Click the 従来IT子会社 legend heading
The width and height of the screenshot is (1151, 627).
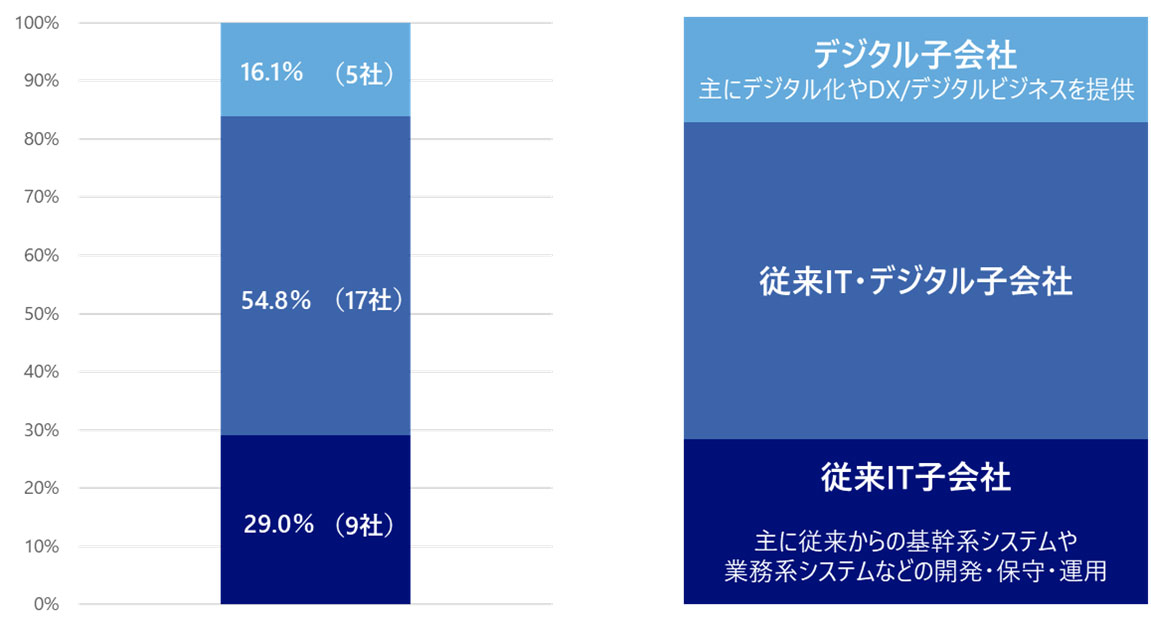(x=915, y=478)
